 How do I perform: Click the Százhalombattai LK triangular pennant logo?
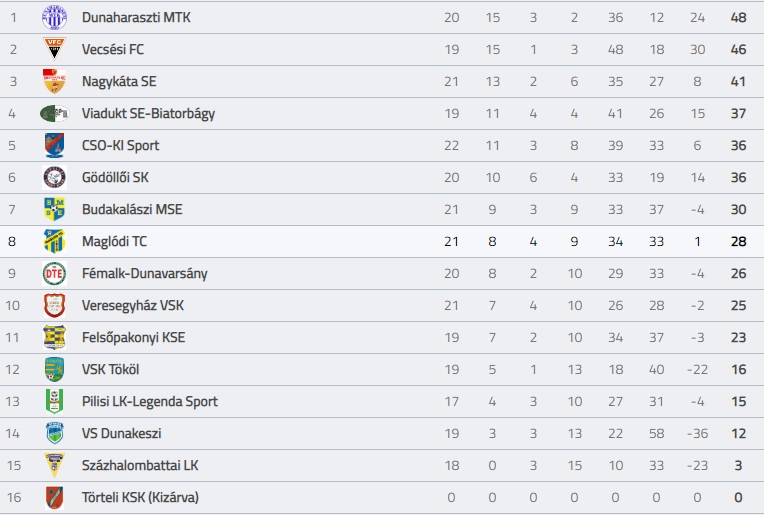(54, 465)
